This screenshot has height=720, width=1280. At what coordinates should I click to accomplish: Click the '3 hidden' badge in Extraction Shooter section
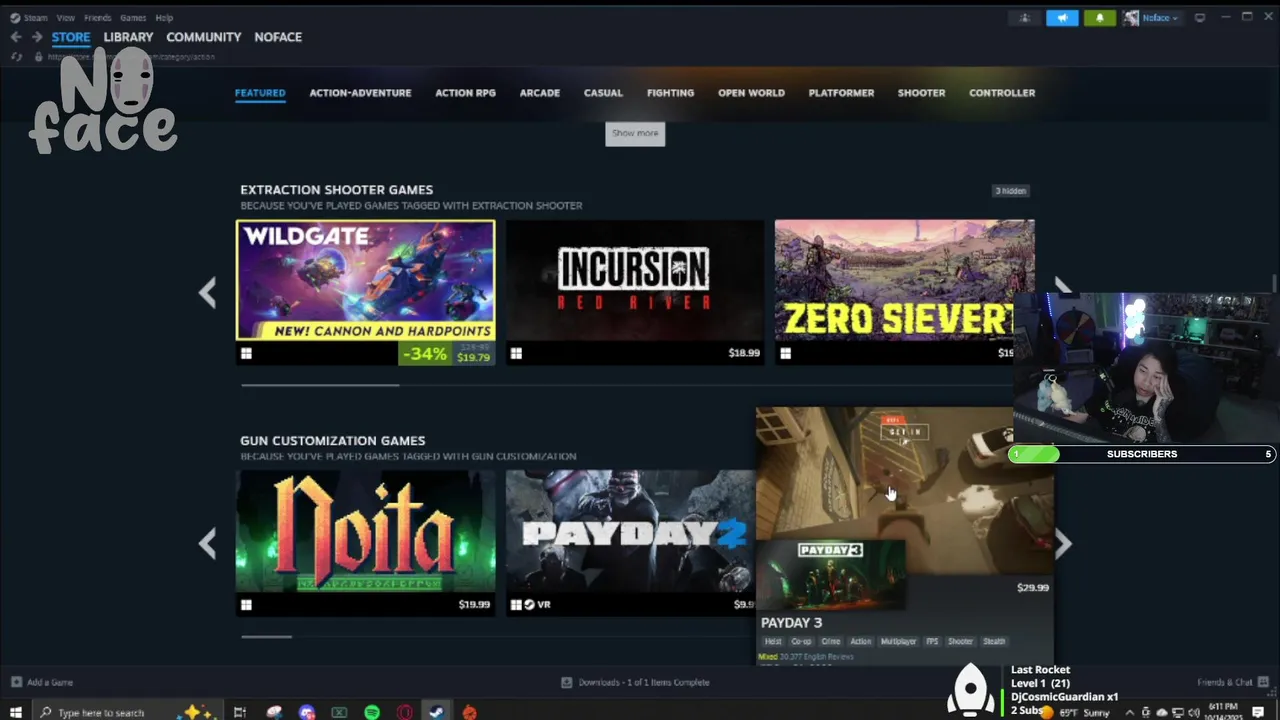point(1010,191)
